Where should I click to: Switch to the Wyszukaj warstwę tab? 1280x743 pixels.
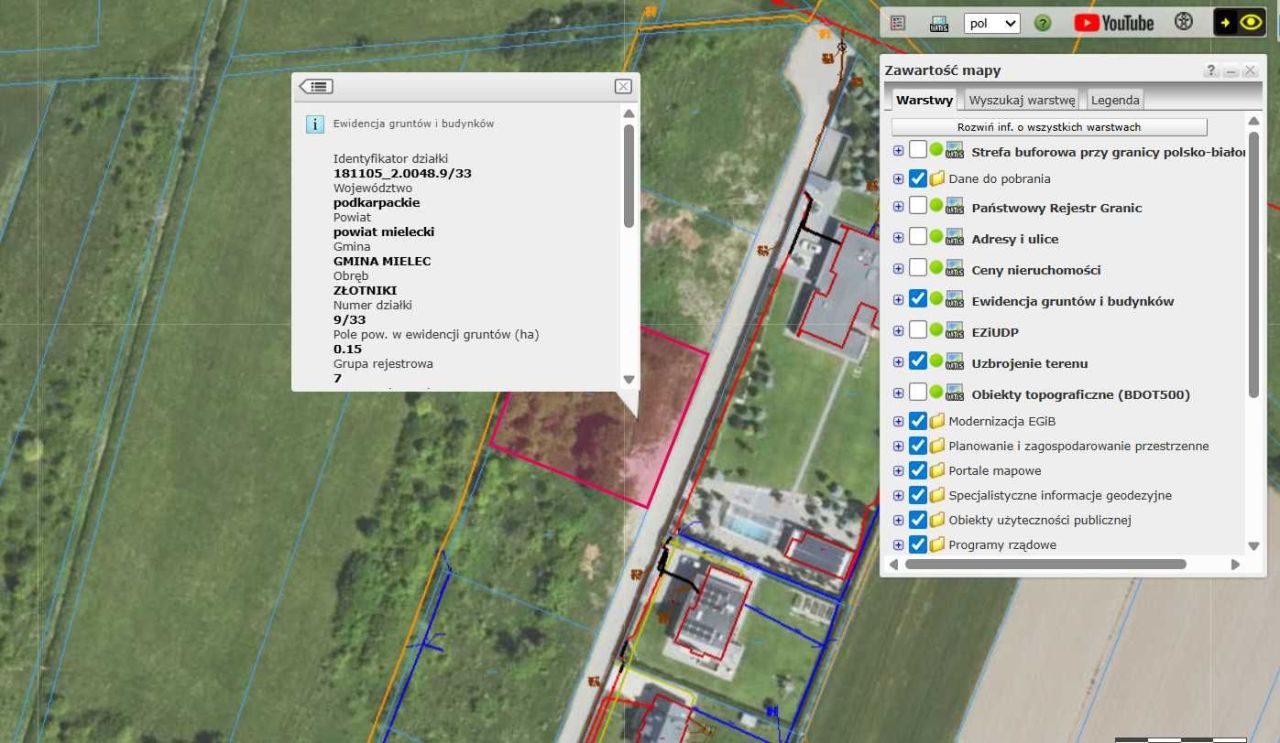point(1021,100)
